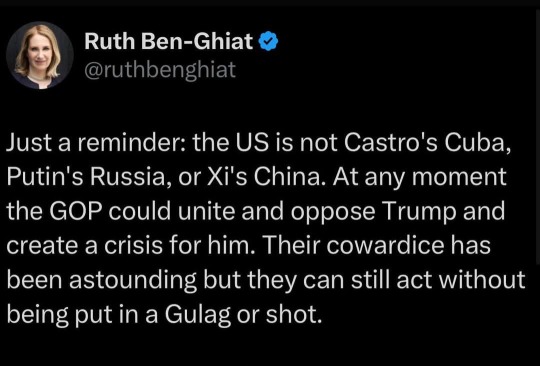
Task: Click the gray scrollbar strip on right edge
Action: click(x=538, y=138)
